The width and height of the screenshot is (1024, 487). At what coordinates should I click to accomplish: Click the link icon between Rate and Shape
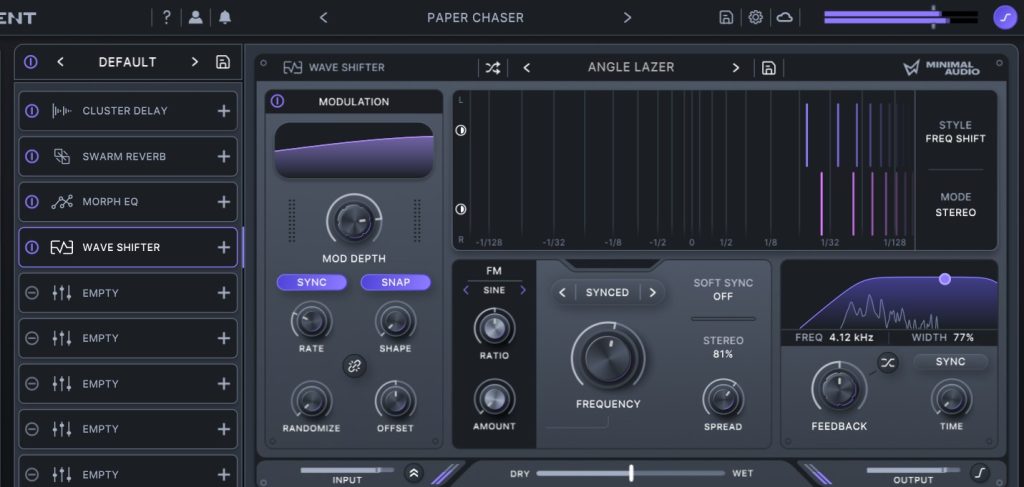[x=353, y=365]
